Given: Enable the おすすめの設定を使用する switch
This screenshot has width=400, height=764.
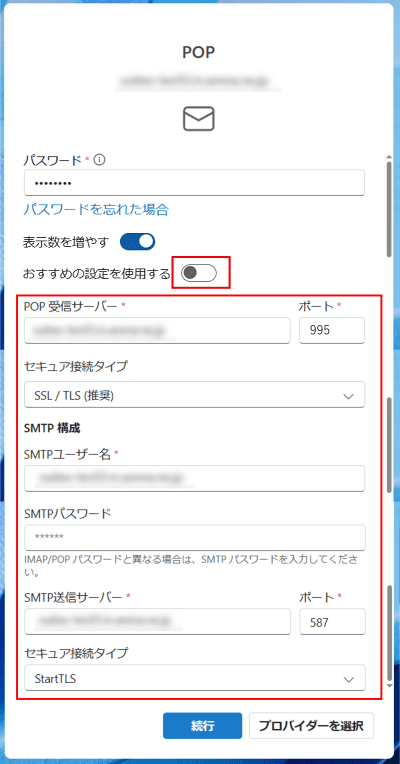Looking at the screenshot, I should [x=199, y=273].
